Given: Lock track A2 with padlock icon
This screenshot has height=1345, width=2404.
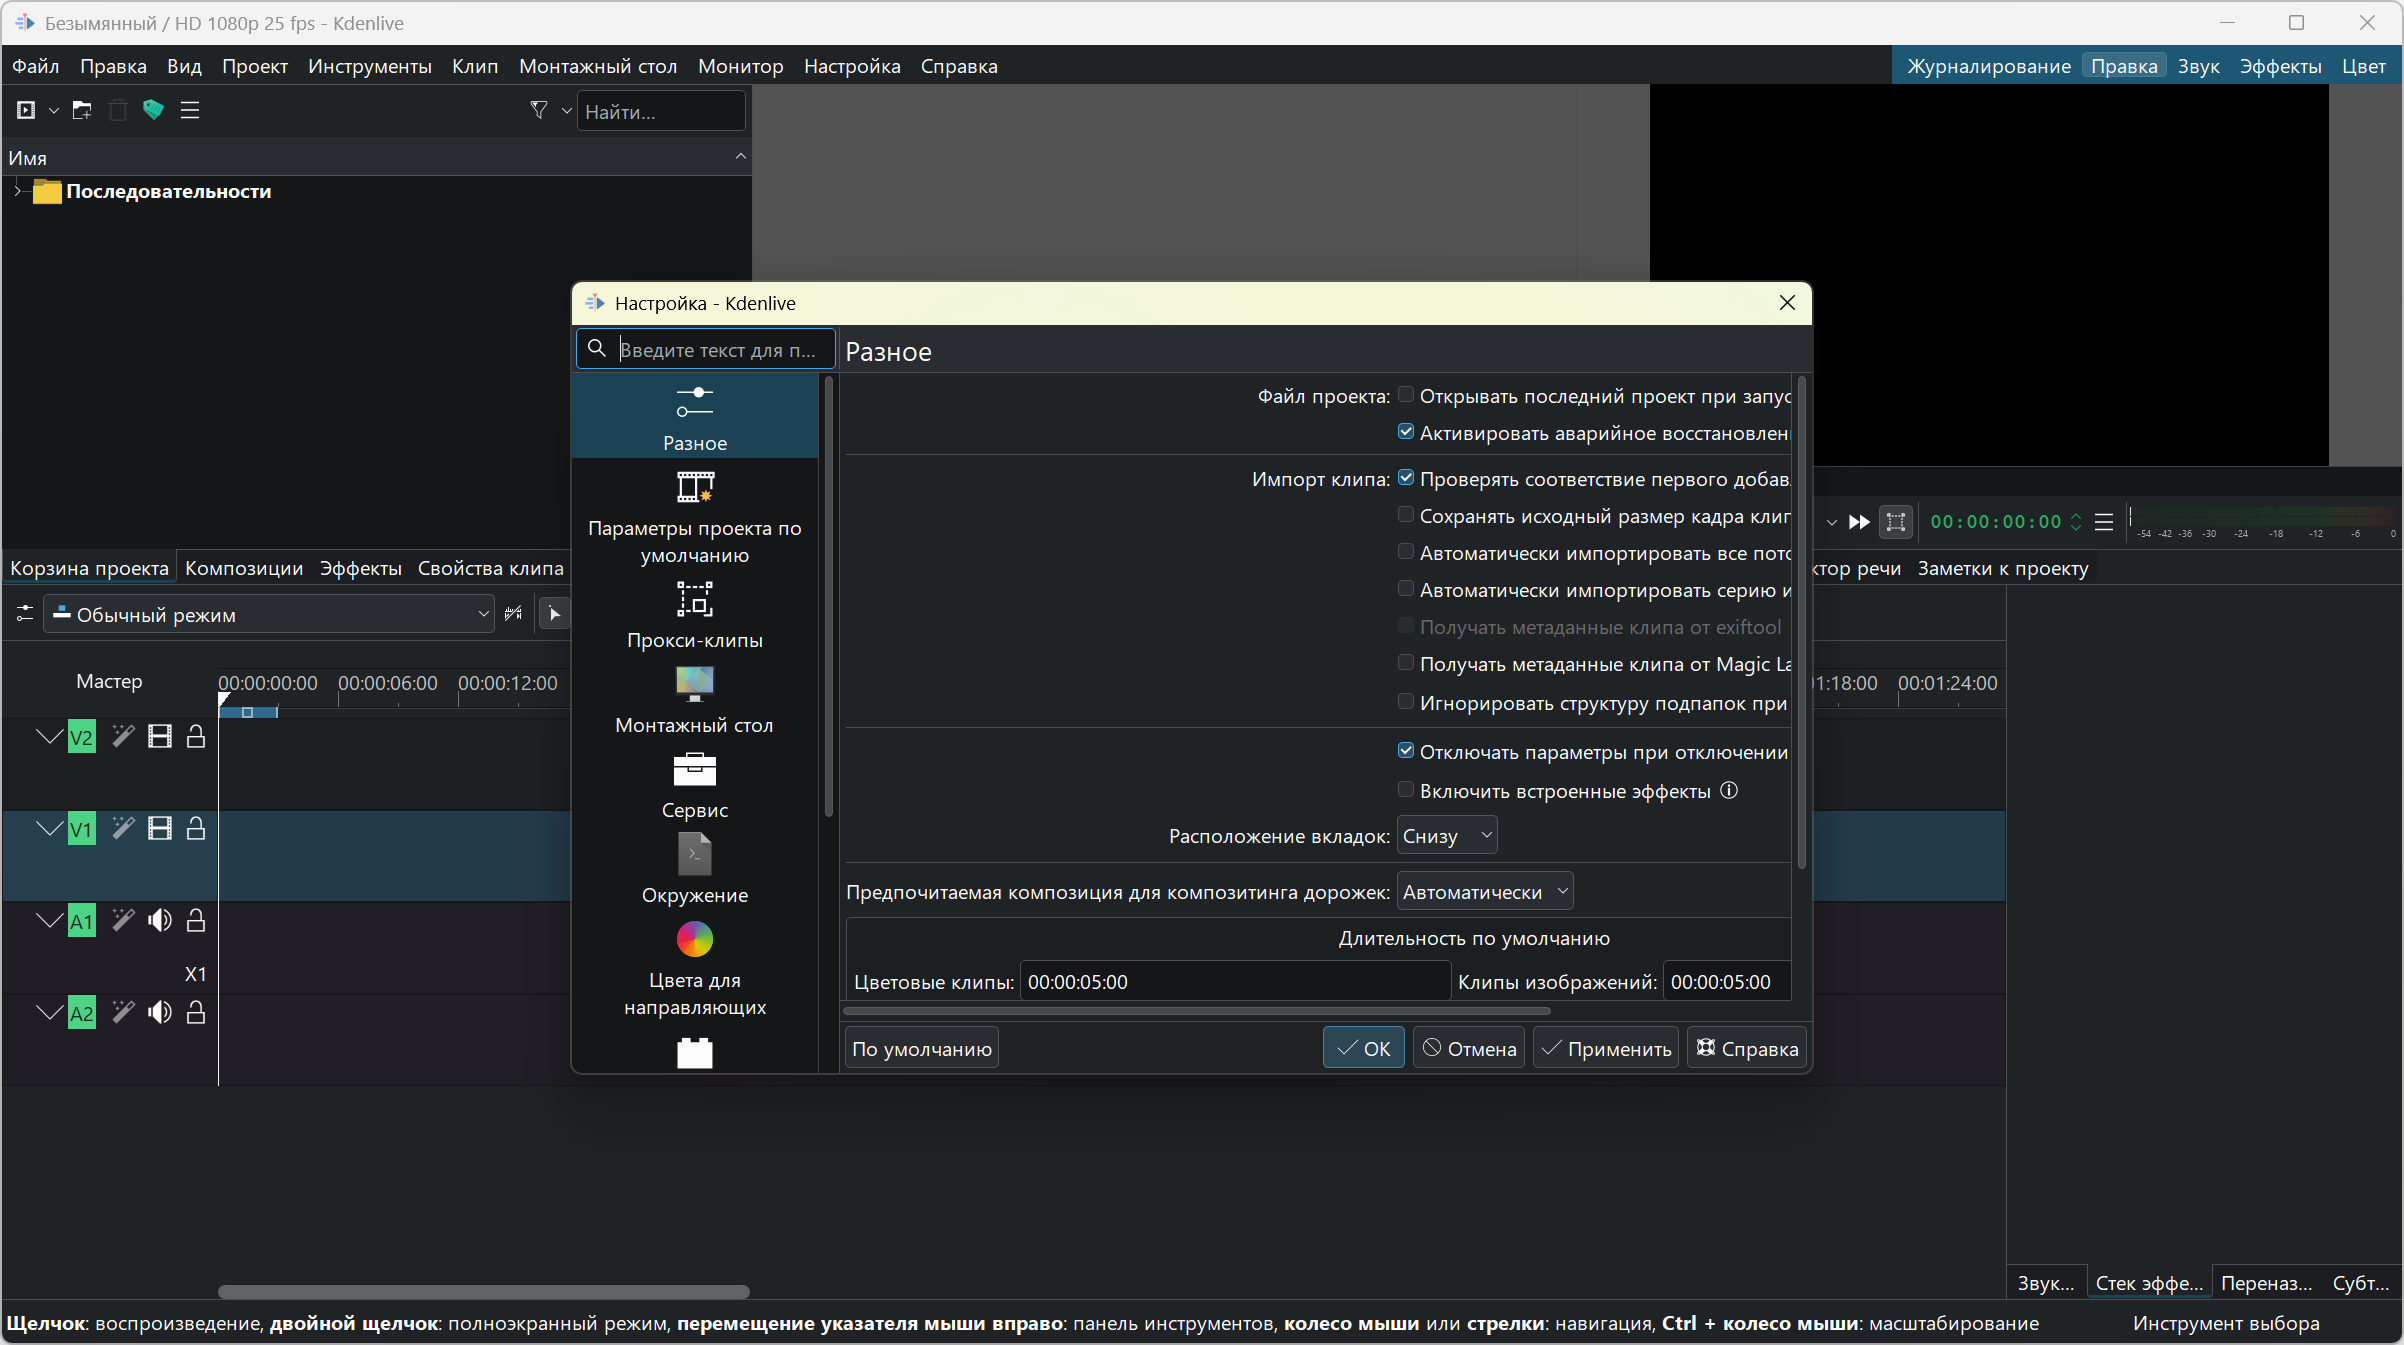Looking at the screenshot, I should pos(196,1013).
